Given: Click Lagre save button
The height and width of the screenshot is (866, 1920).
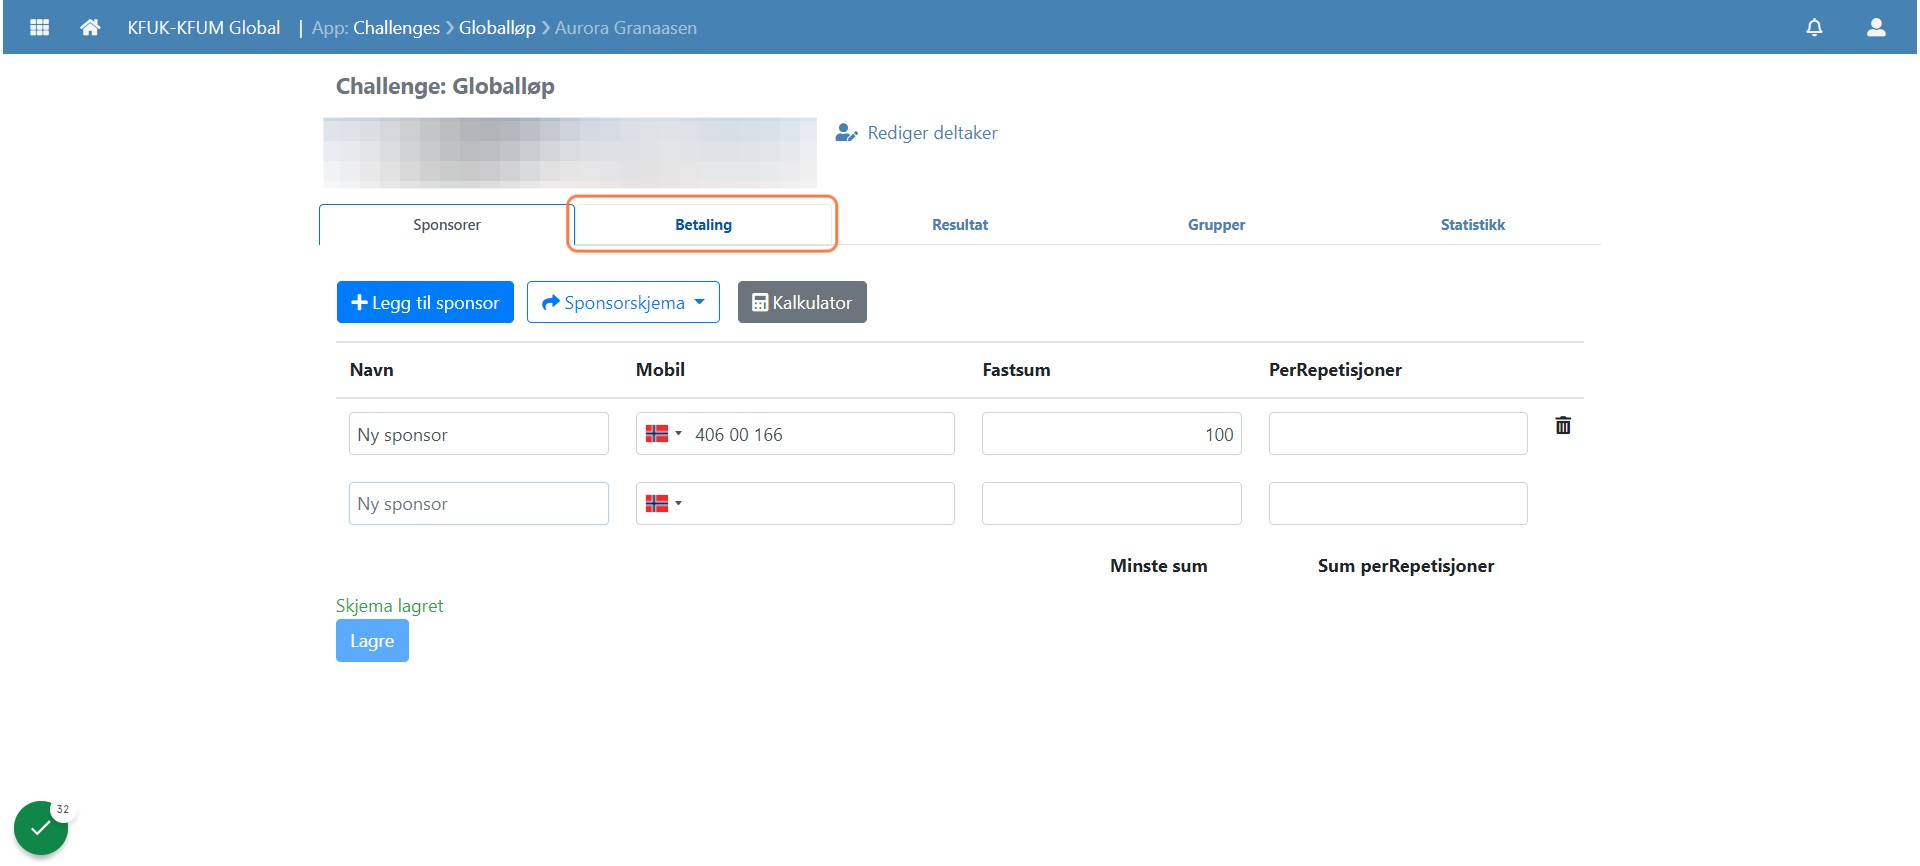Looking at the screenshot, I should tap(372, 641).
